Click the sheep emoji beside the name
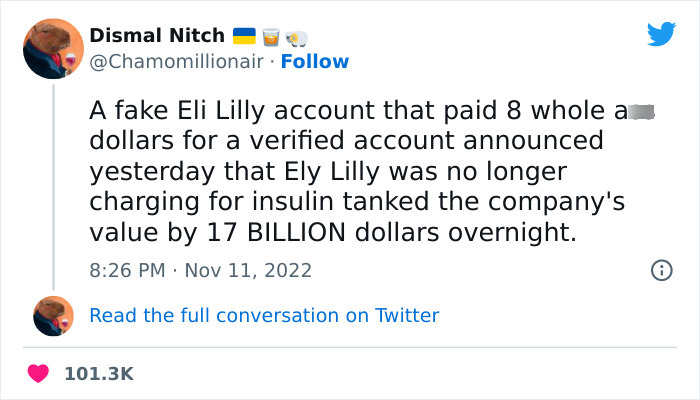The image size is (700, 400). [296, 37]
